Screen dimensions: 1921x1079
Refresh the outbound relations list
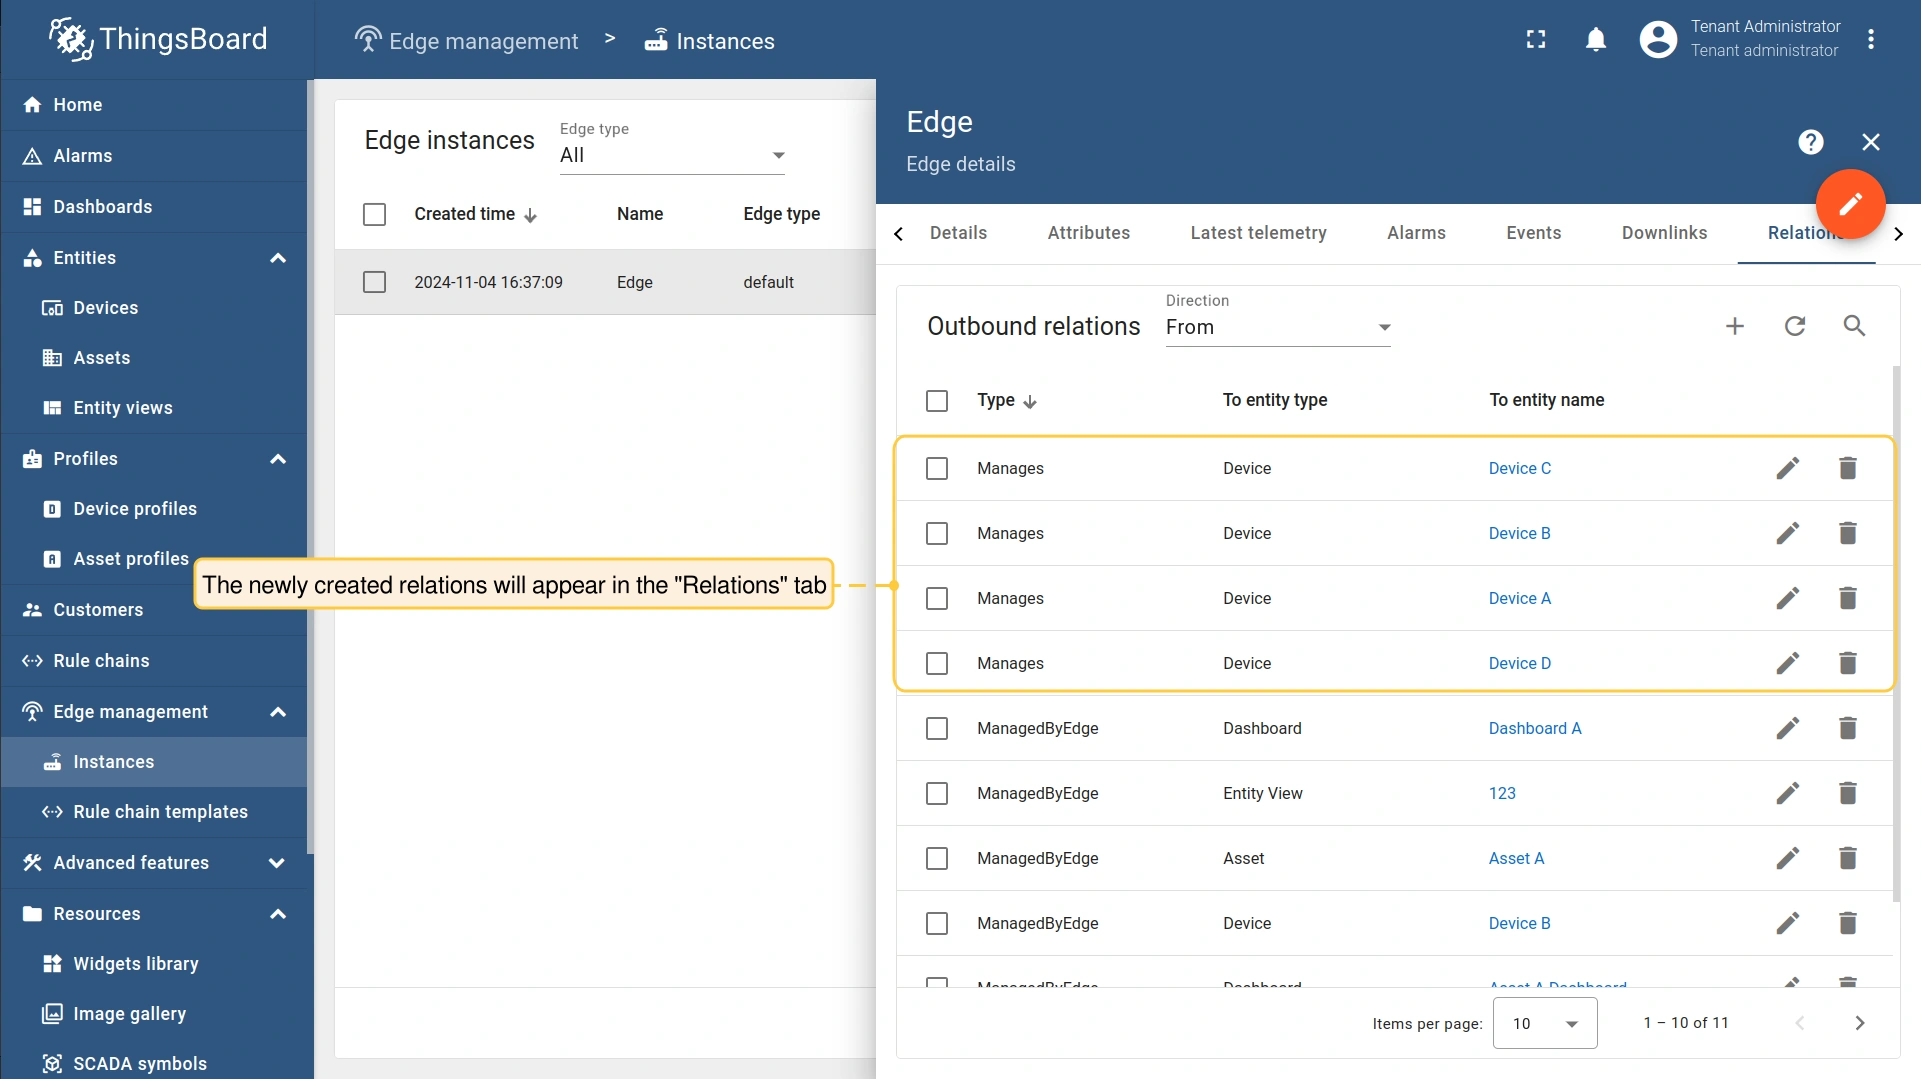pos(1795,326)
